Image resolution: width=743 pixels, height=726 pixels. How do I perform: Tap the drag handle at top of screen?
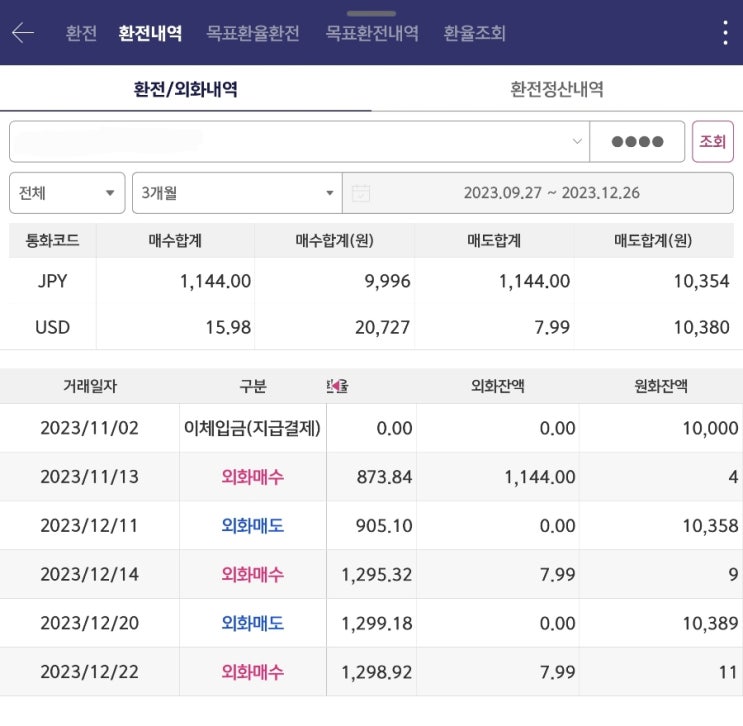click(x=371, y=13)
